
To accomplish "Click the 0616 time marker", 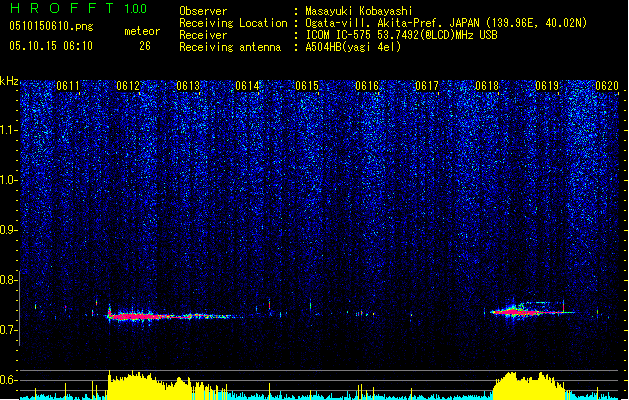I will tap(367, 86).
